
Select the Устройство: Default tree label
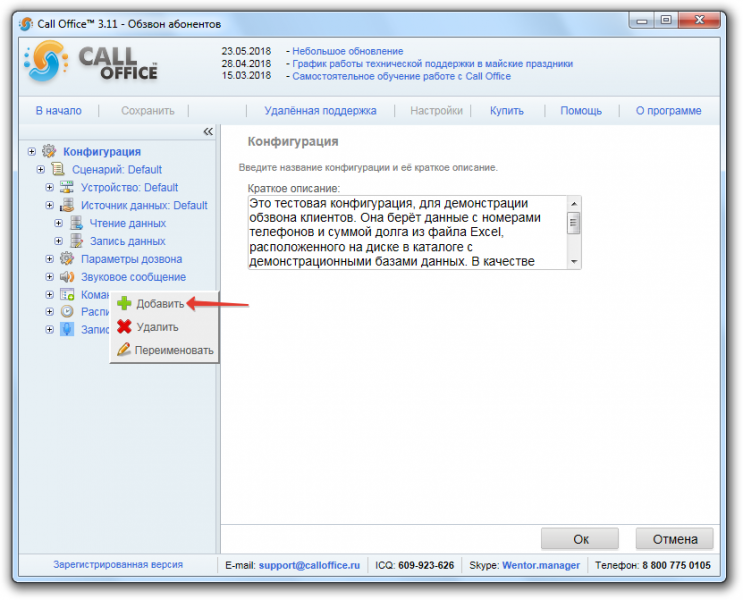[129, 188]
